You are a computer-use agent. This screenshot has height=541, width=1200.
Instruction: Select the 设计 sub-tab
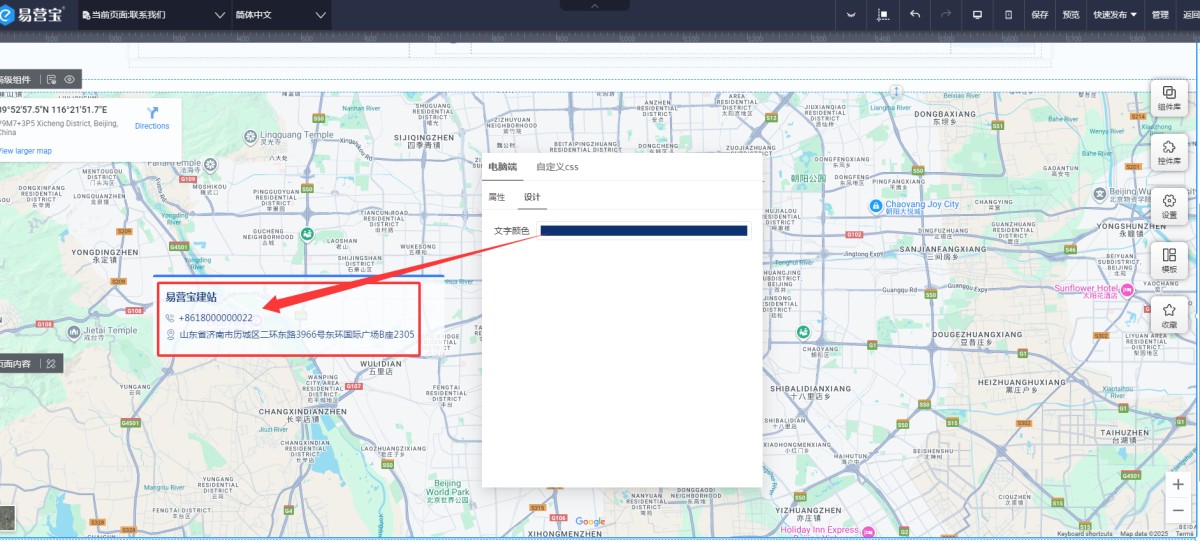click(532, 197)
